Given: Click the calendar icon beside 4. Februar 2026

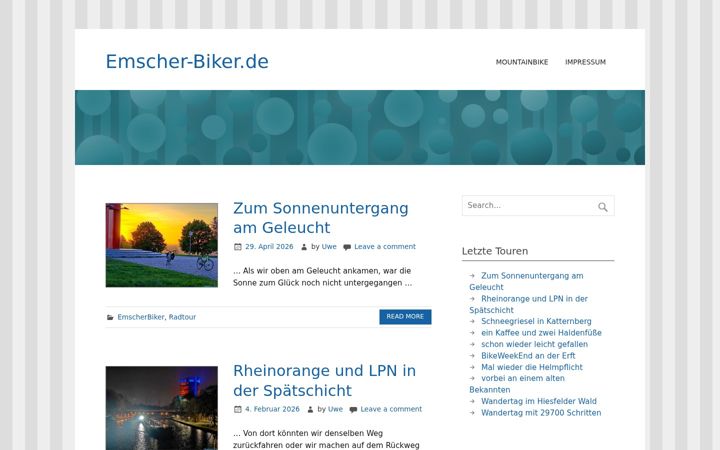Looking at the screenshot, I should pos(237,409).
